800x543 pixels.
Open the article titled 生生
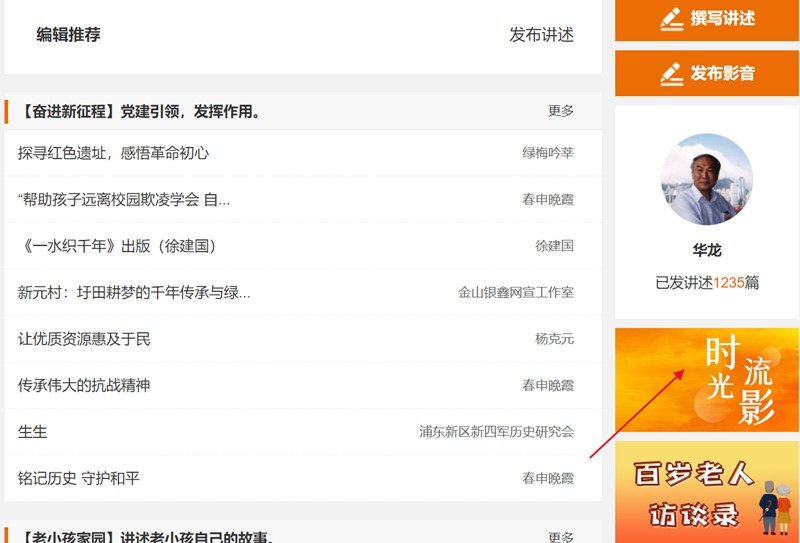click(x=33, y=432)
